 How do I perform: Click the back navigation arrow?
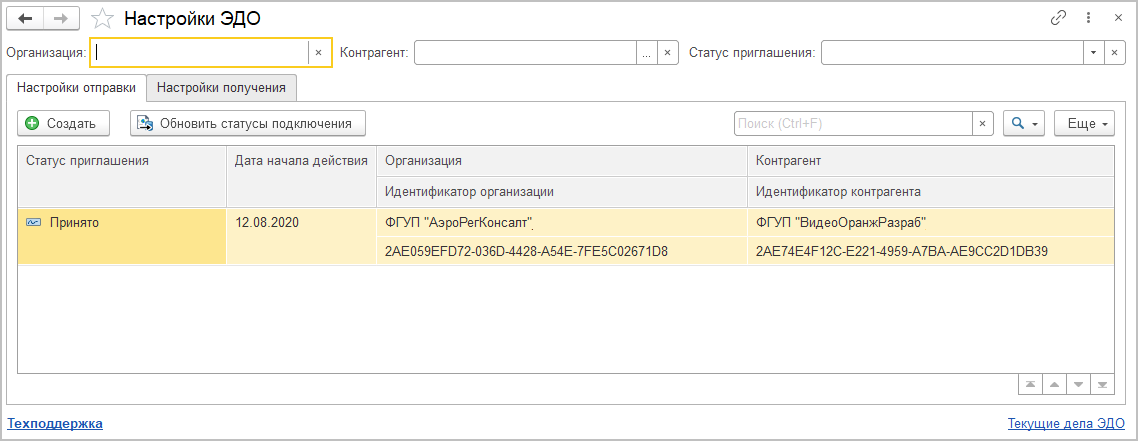tap(25, 19)
